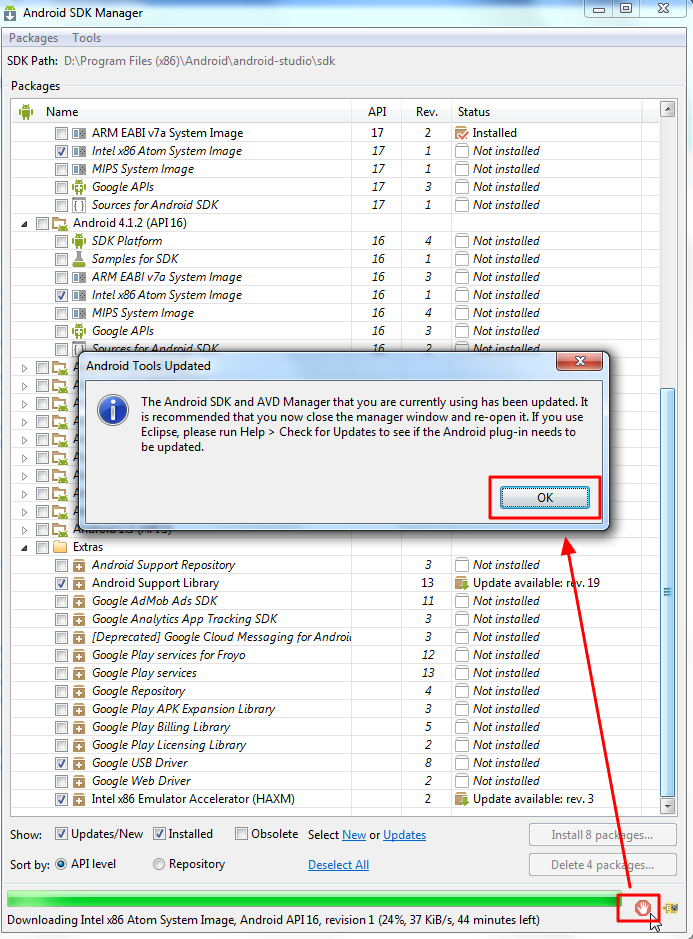The height and width of the screenshot is (939, 693).
Task: Click the Google Web Driver package icon
Action: click(x=79, y=782)
